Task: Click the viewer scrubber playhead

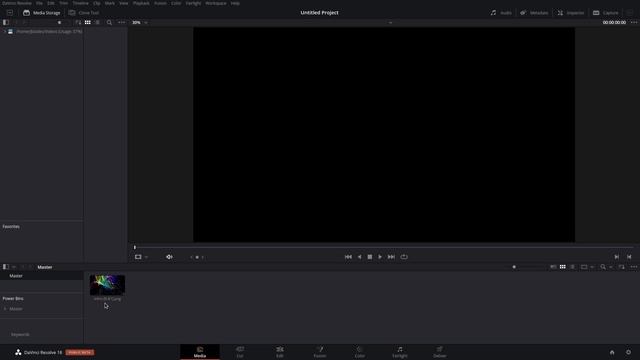Action: click(x=135, y=247)
